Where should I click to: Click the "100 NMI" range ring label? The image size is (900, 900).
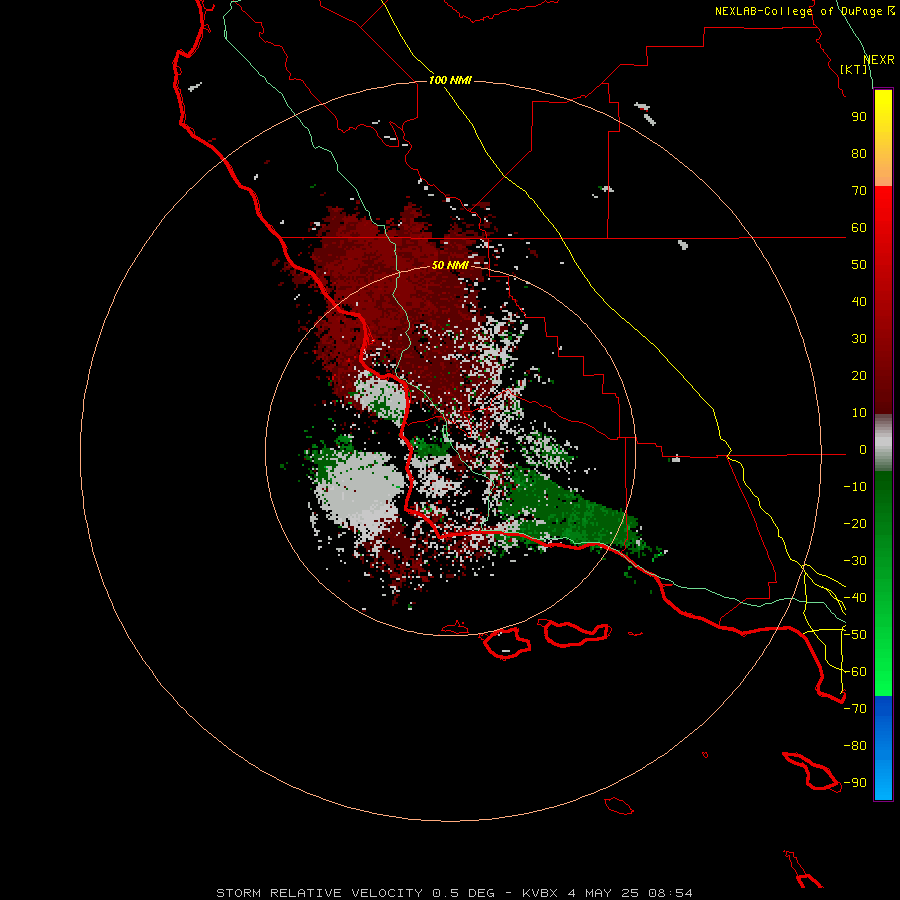(450, 80)
